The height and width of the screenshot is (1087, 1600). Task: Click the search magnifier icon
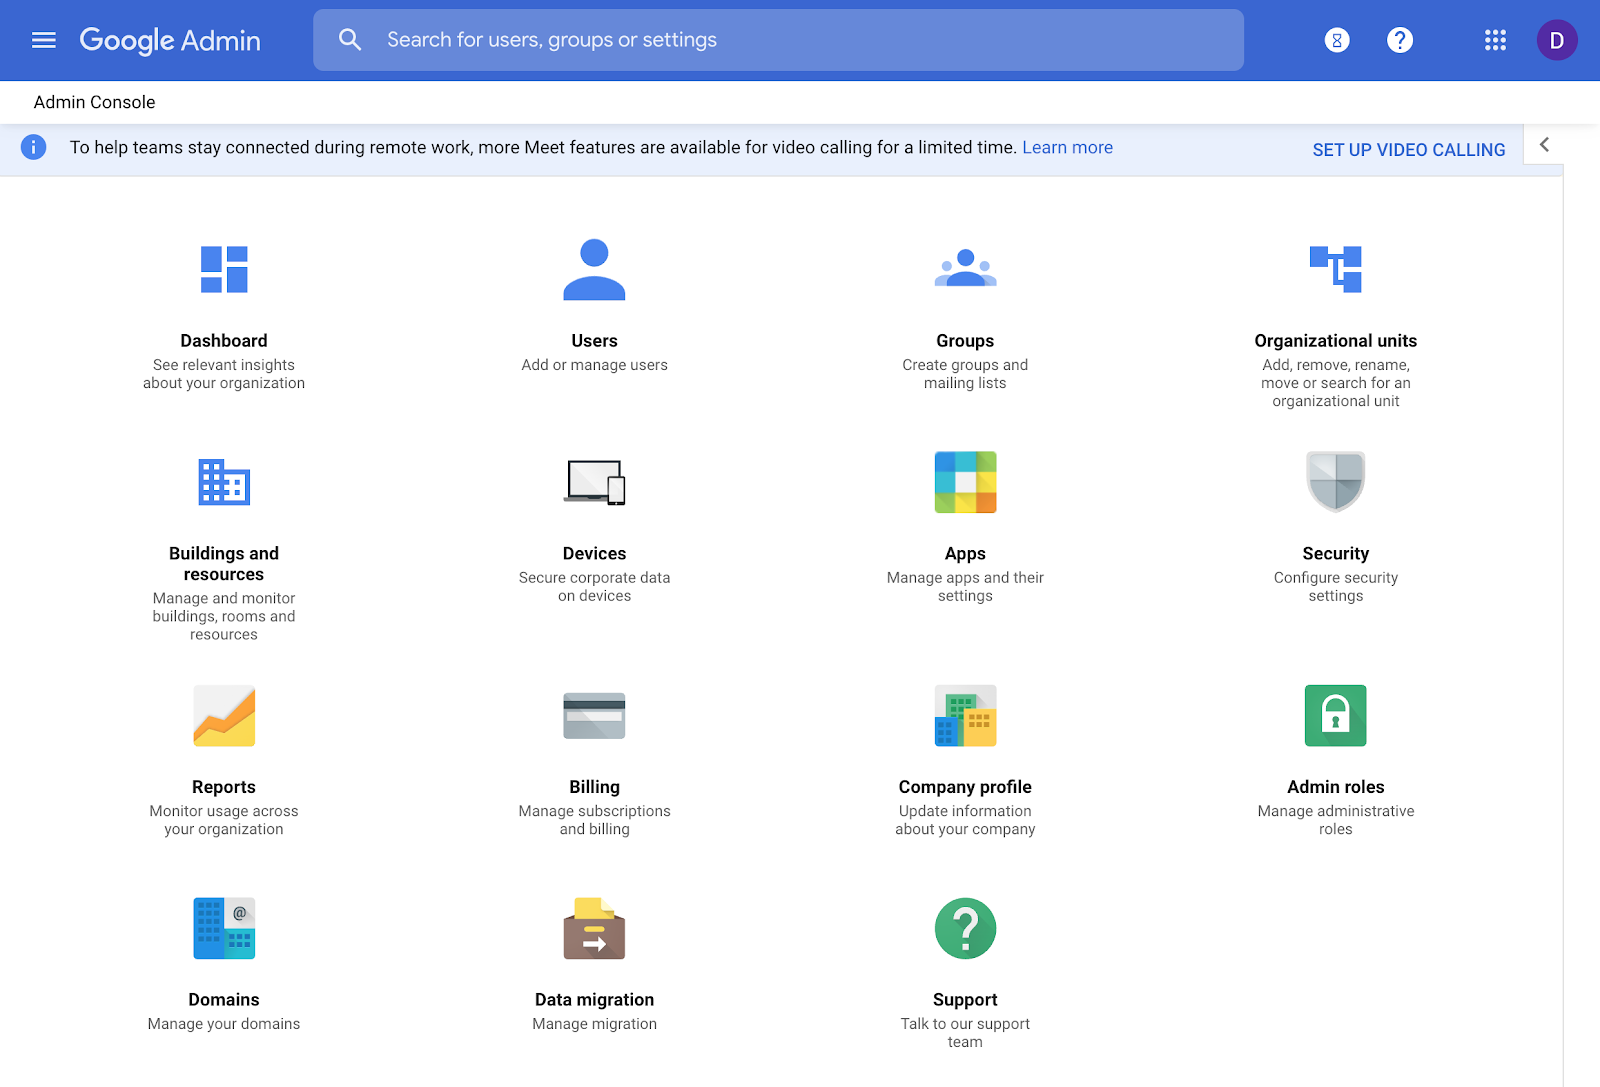[350, 40]
